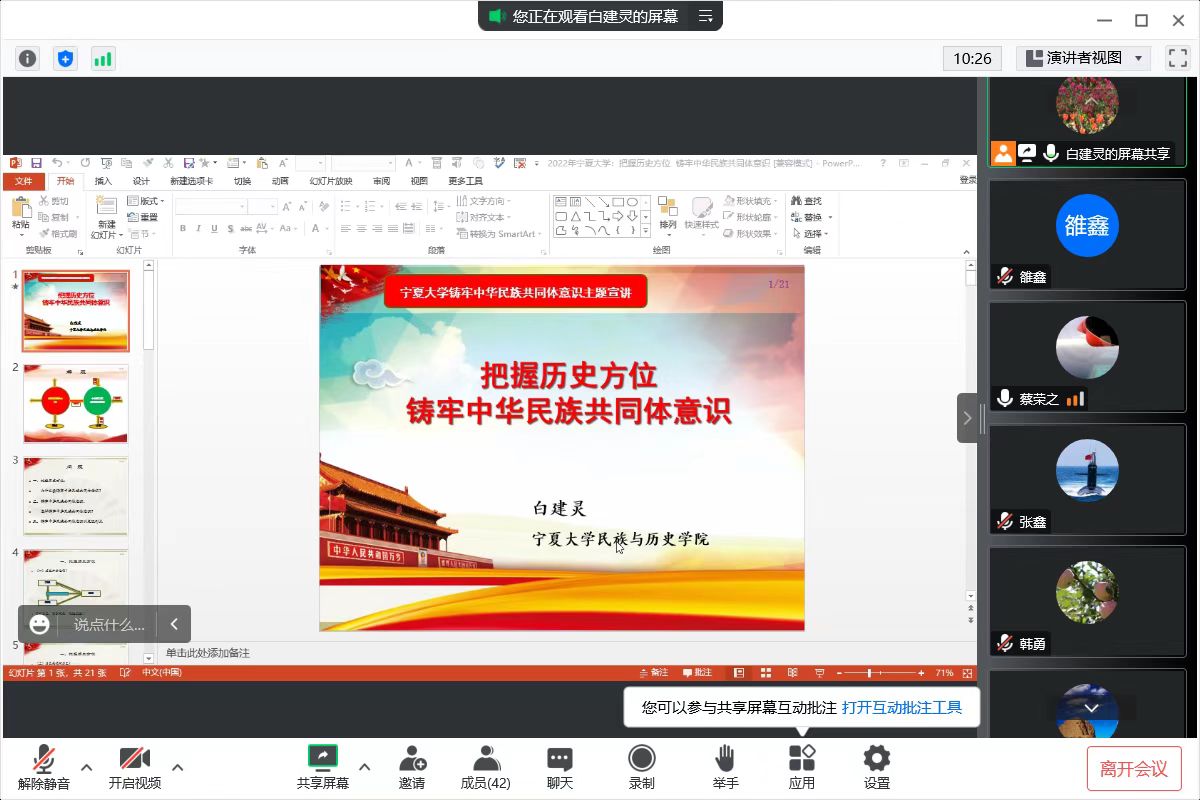1200x800 pixels.
Task: Open the Chat panel
Action: [x=560, y=767]
